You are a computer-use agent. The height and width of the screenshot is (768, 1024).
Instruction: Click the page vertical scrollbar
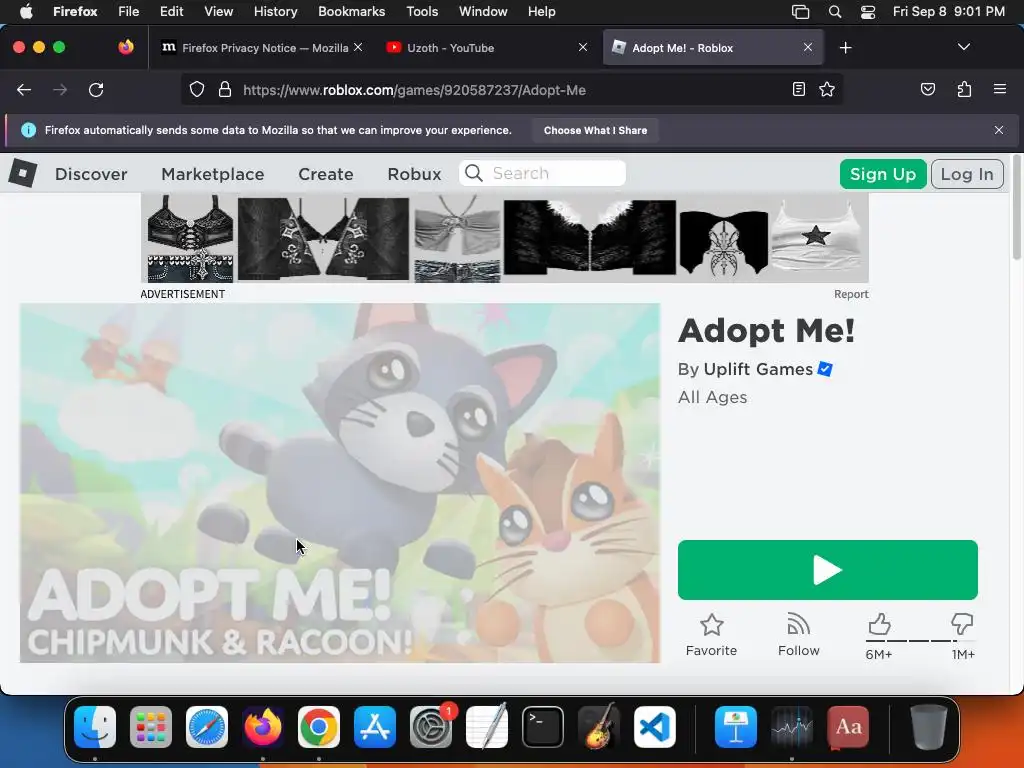[x=1016, y=206]
